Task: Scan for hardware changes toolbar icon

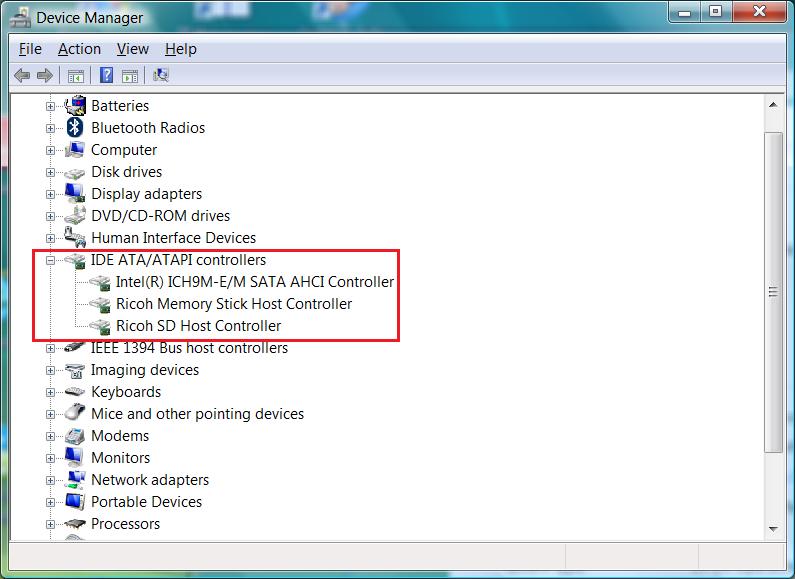Action: click(161, 75)
